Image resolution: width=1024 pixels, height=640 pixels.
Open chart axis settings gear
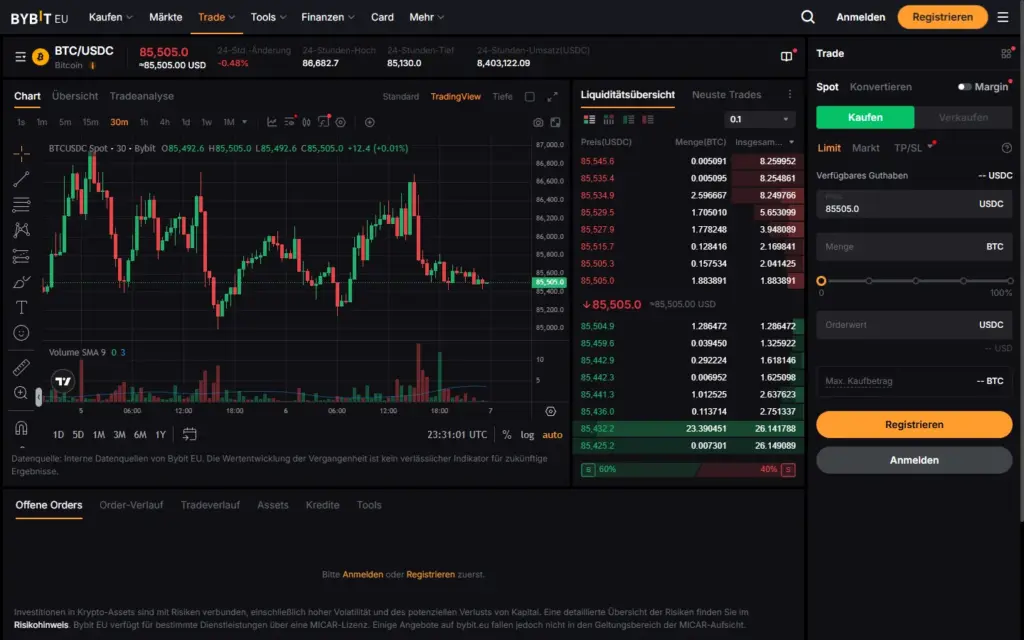(551, 411)
